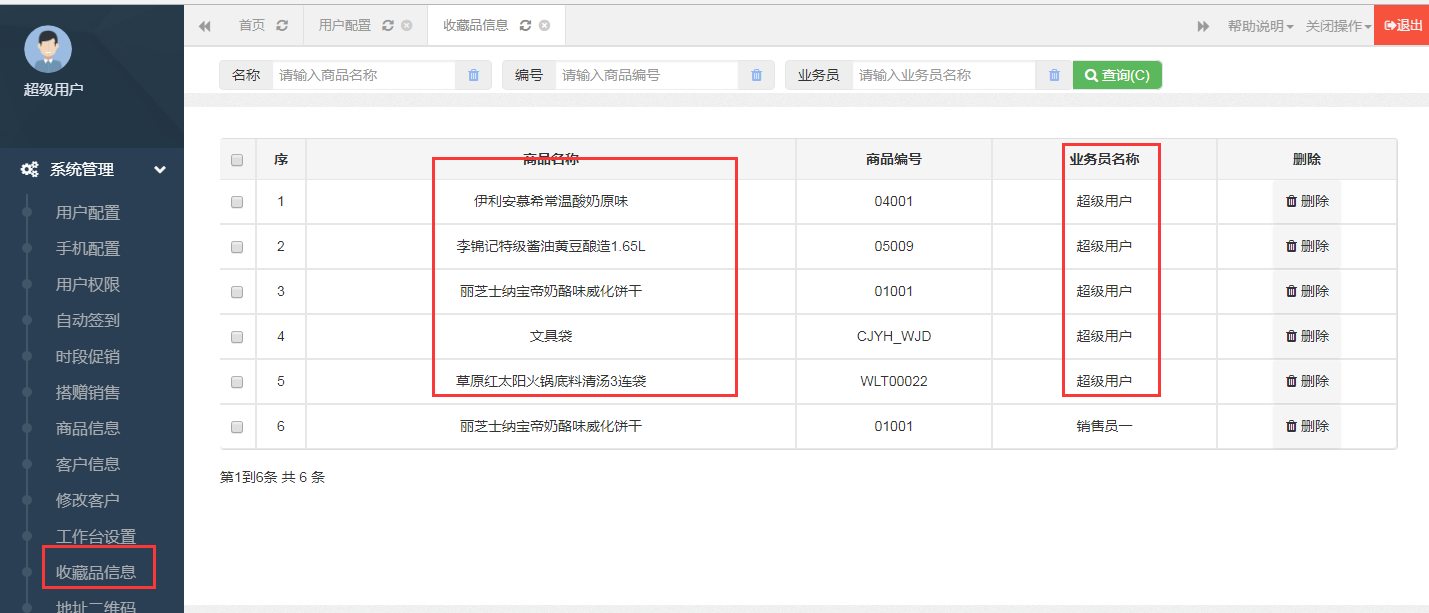The height and width of the screenshot is (613, 1429).
Task: Delete row 3 丽芝士纳宝帝奶酪味威化饼干
Action: pyautogui.click(x=1307, y=291)
